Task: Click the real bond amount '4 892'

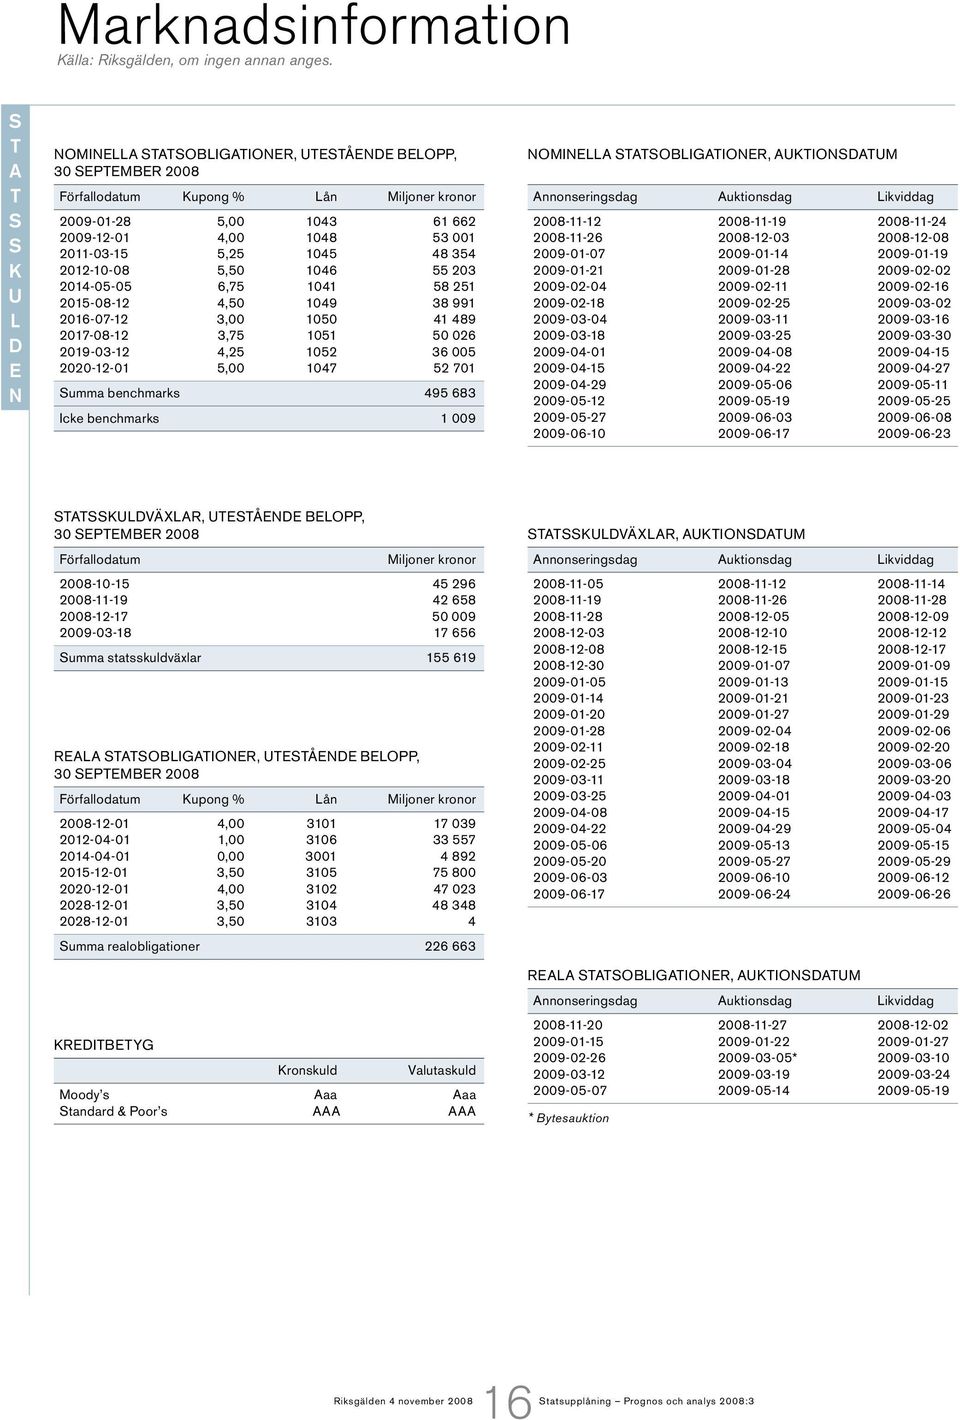Action: click(458, 856)
